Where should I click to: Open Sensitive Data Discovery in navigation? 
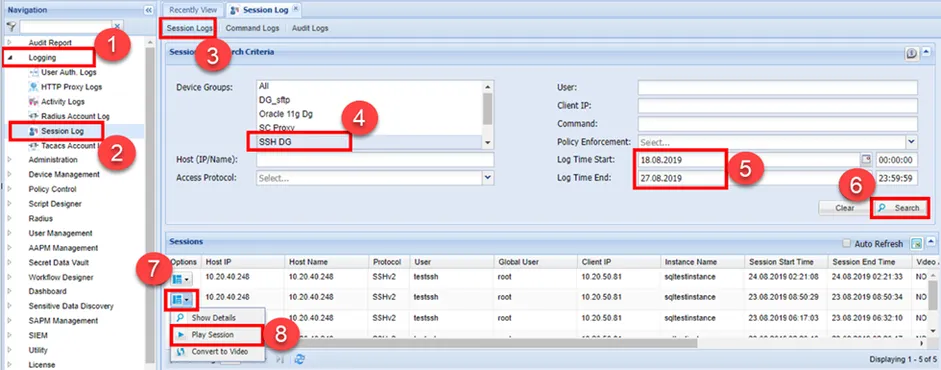coord(71,306)
